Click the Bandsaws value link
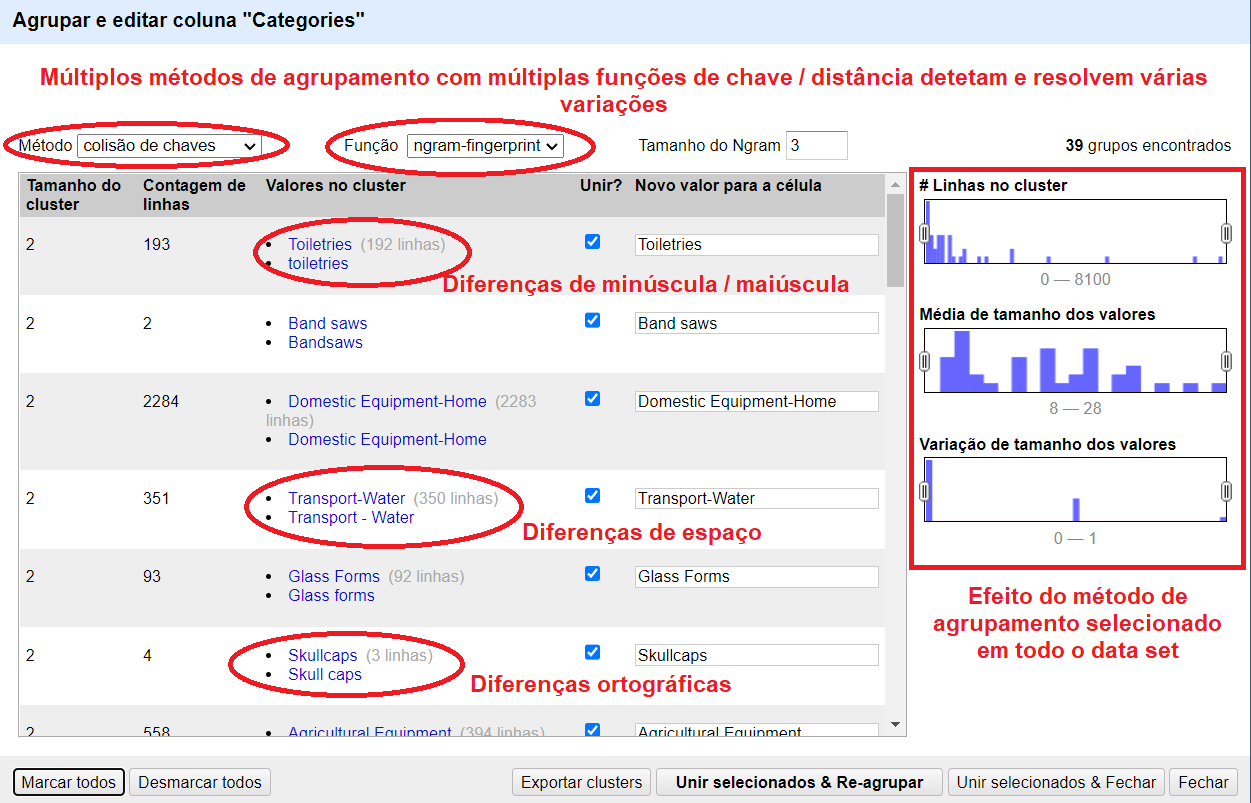This screenshot has height=803, width=1251. [x=326, y=340]
